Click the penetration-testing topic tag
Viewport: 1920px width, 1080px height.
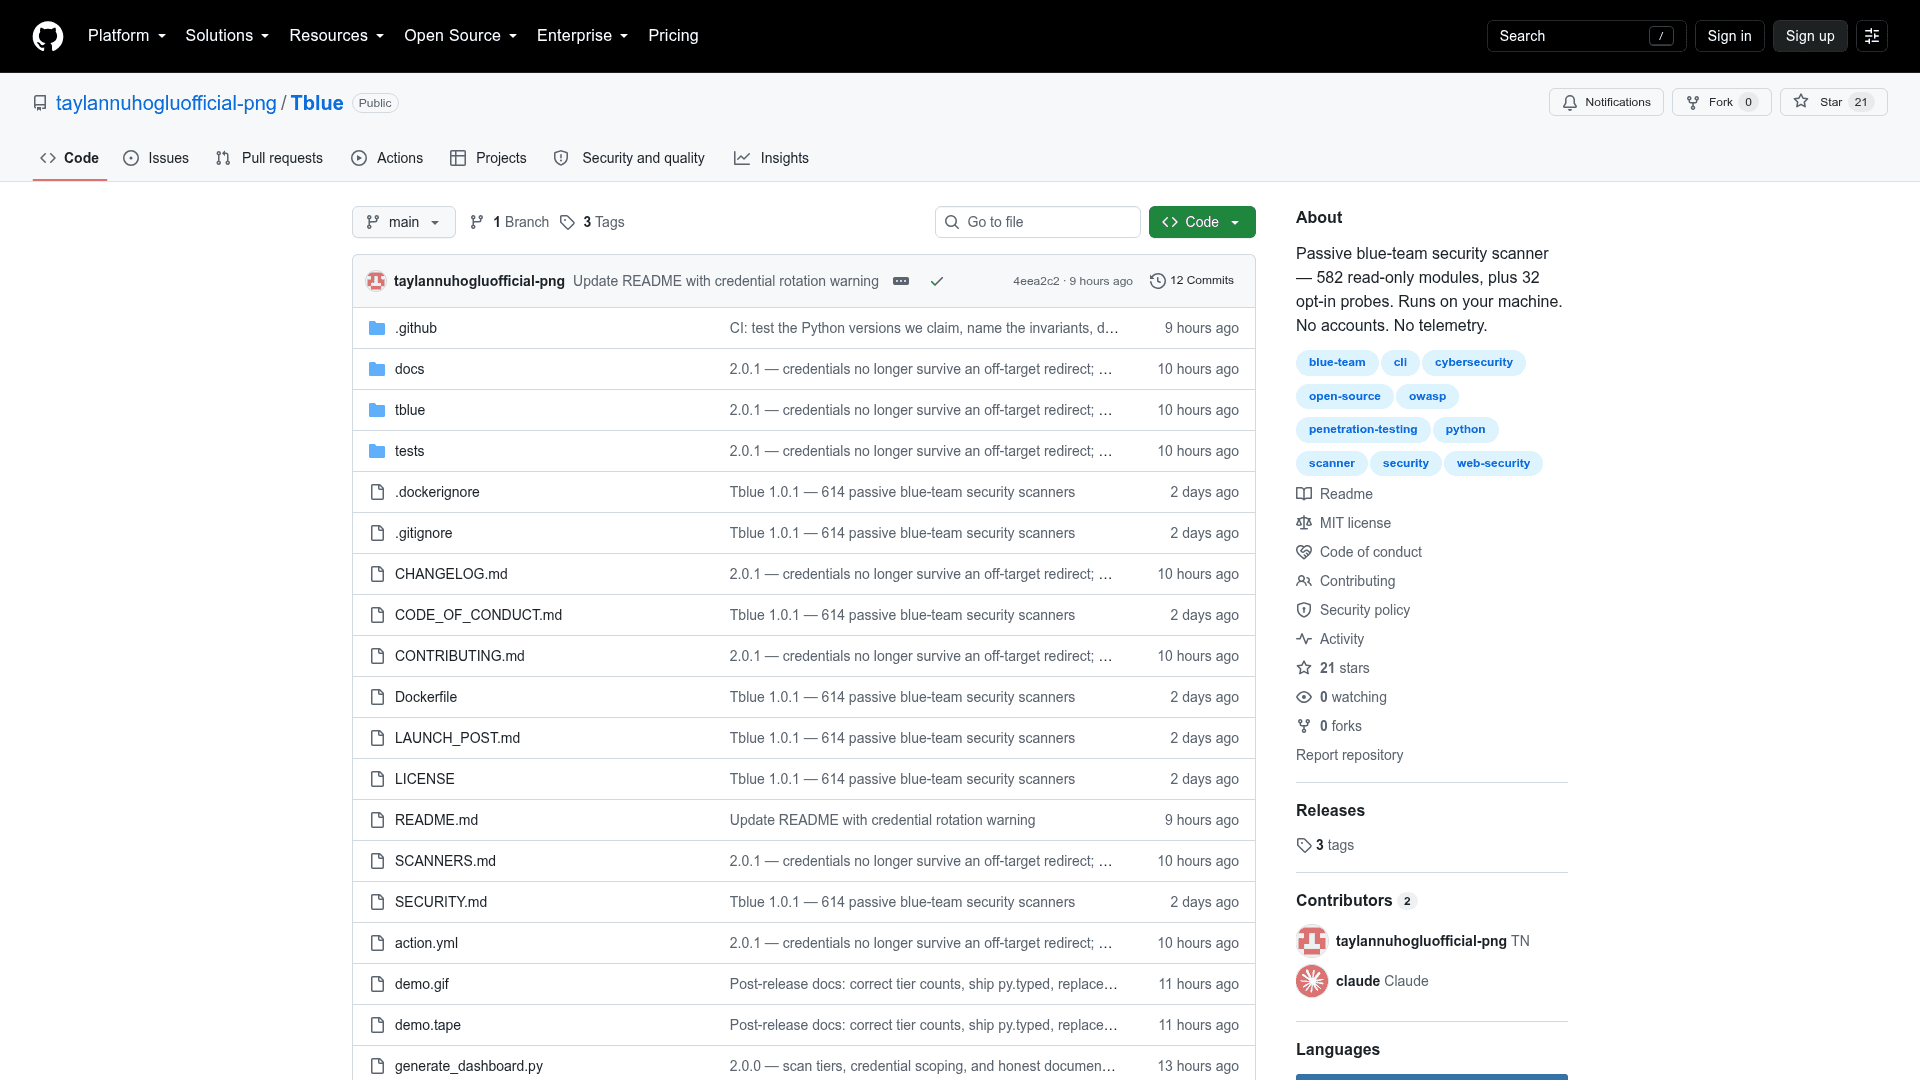1363,430
